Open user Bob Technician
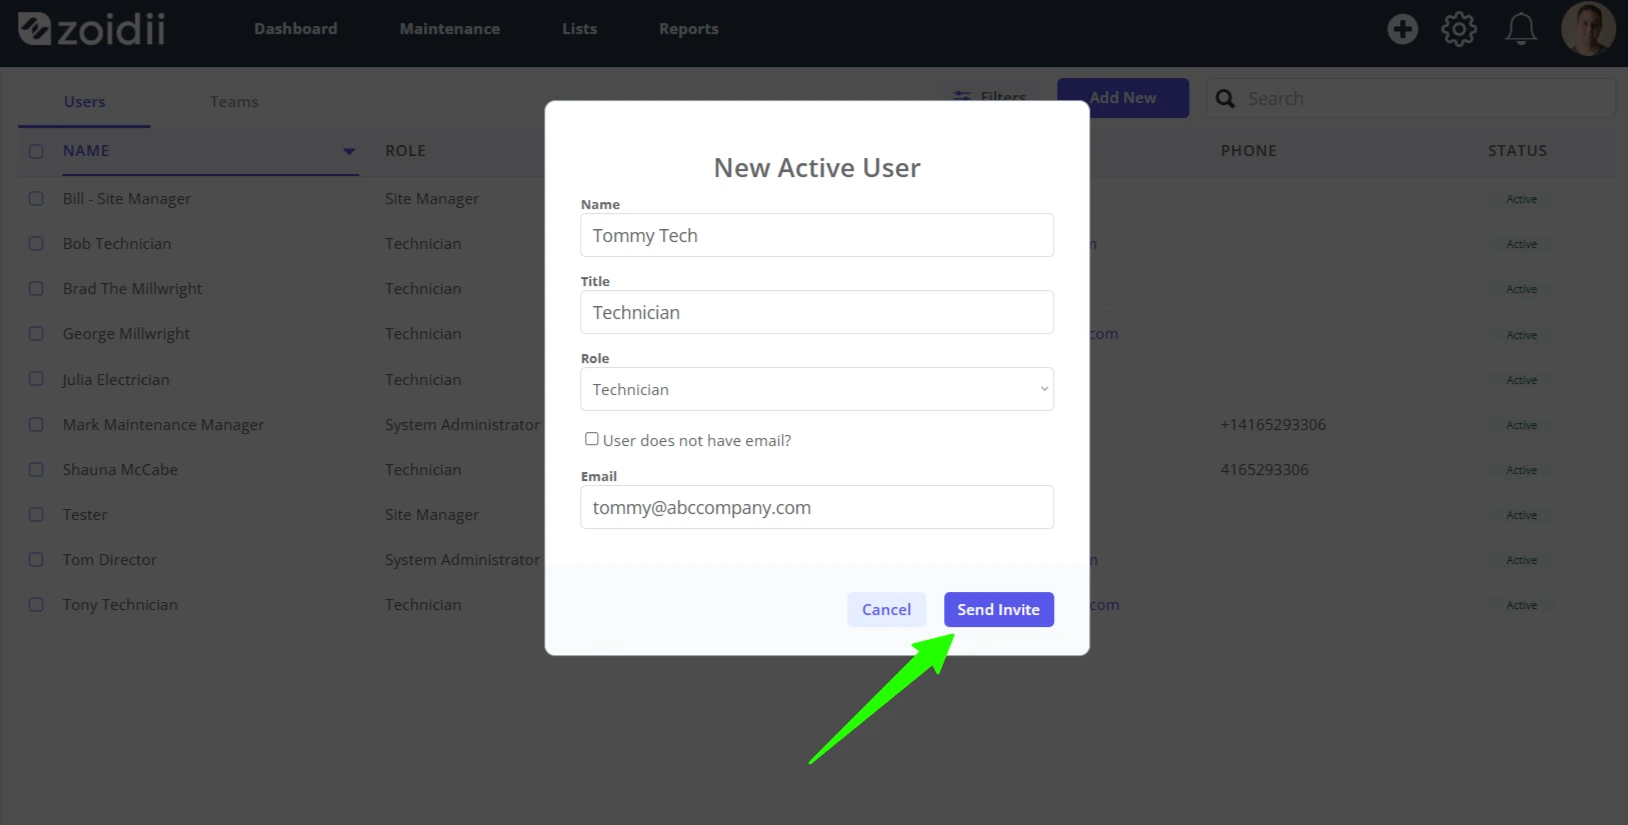 [117, 244]
